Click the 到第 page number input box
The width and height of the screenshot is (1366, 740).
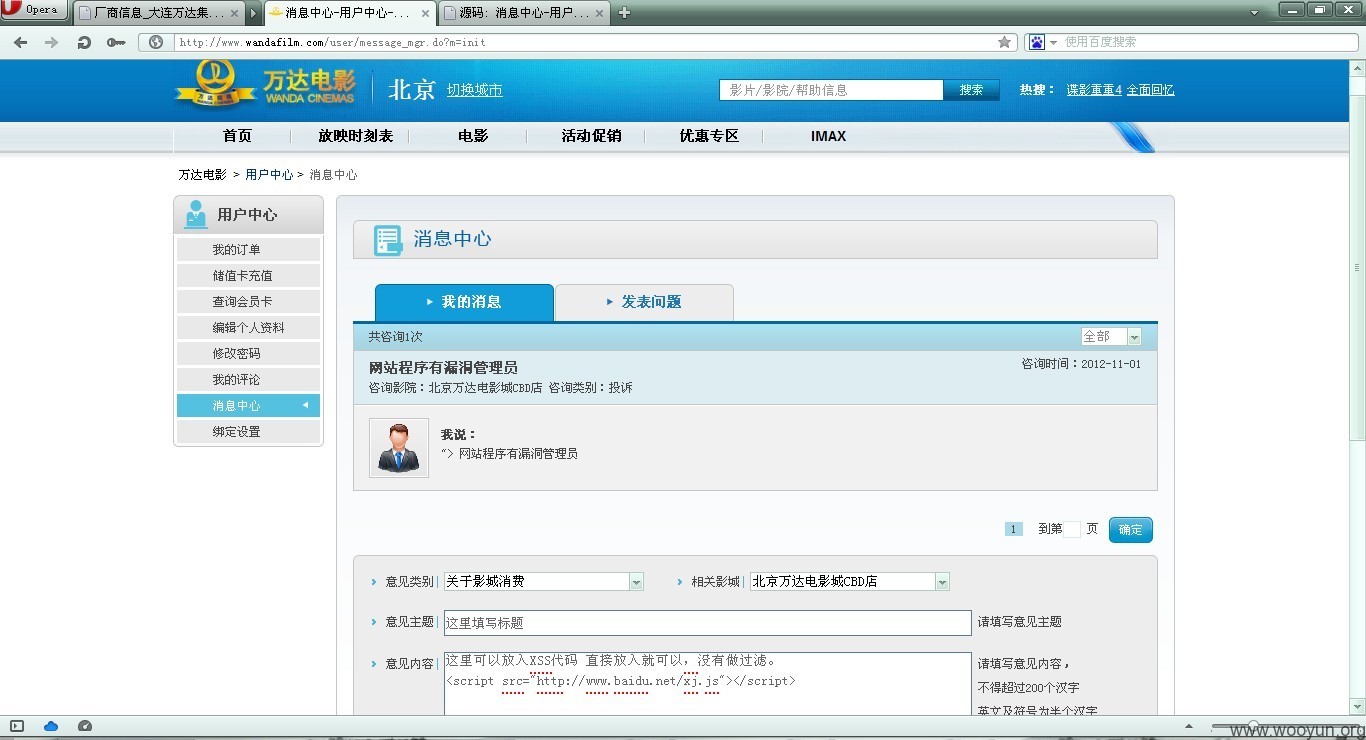[x=1072, y=529]
